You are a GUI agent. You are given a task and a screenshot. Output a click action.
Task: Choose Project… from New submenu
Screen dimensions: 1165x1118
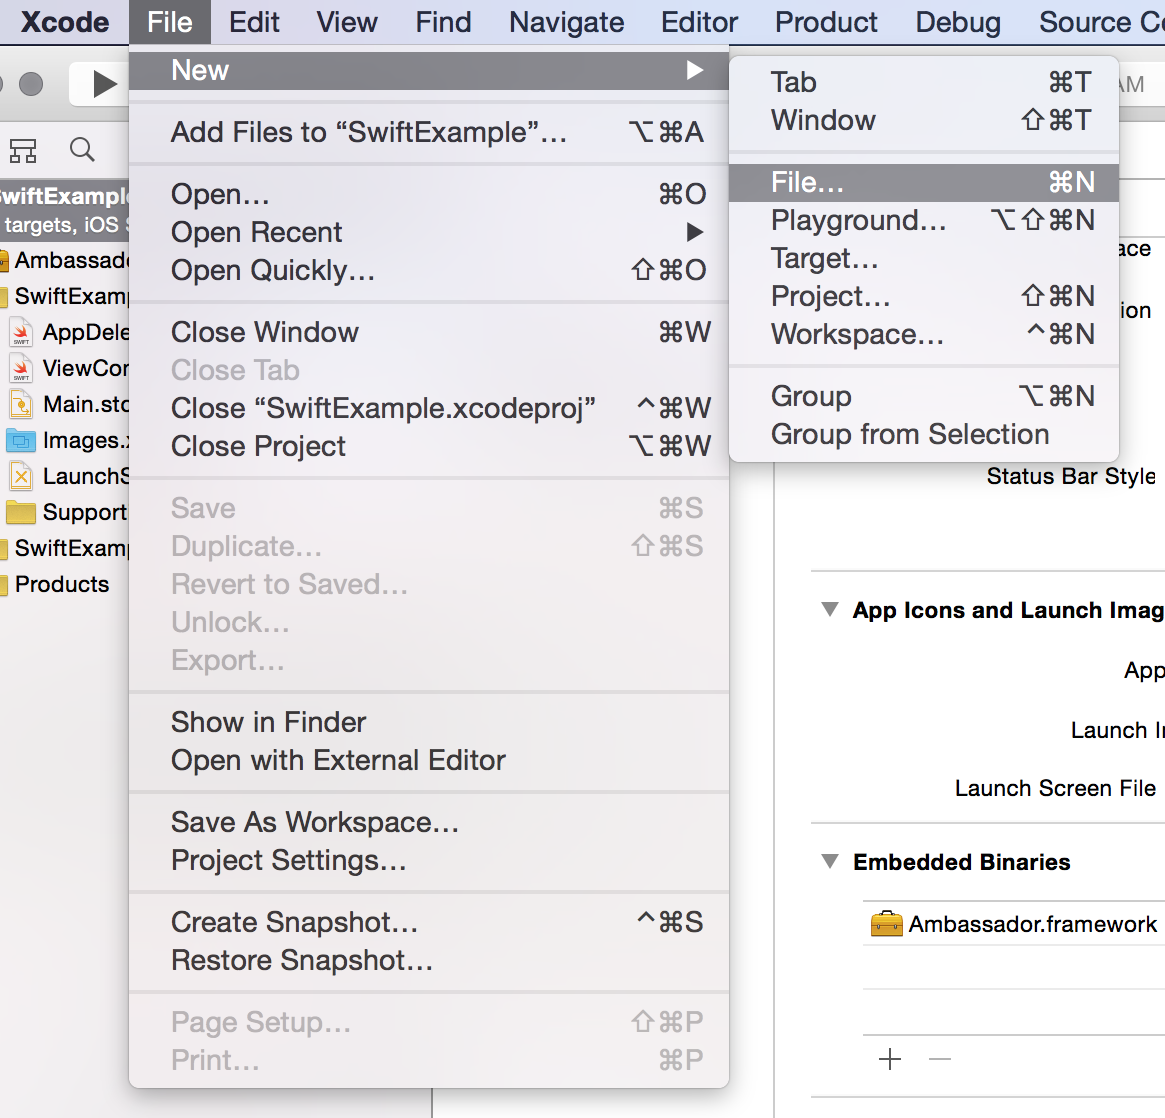tap(924, 296)
